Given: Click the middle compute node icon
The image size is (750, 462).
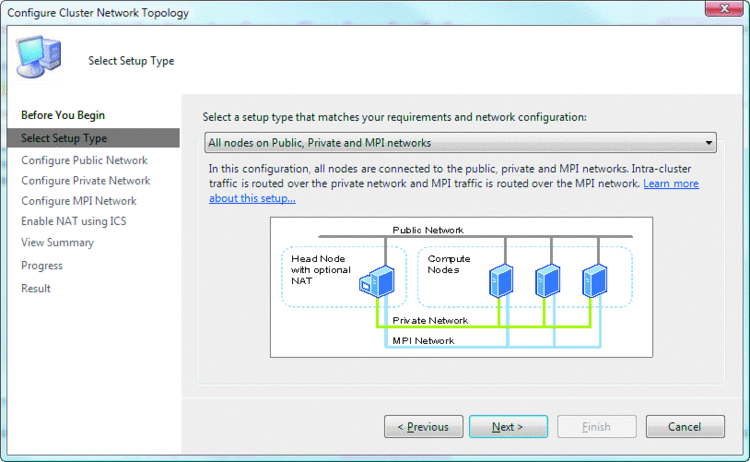Looking at the screenshot, I should click(547, 281).
